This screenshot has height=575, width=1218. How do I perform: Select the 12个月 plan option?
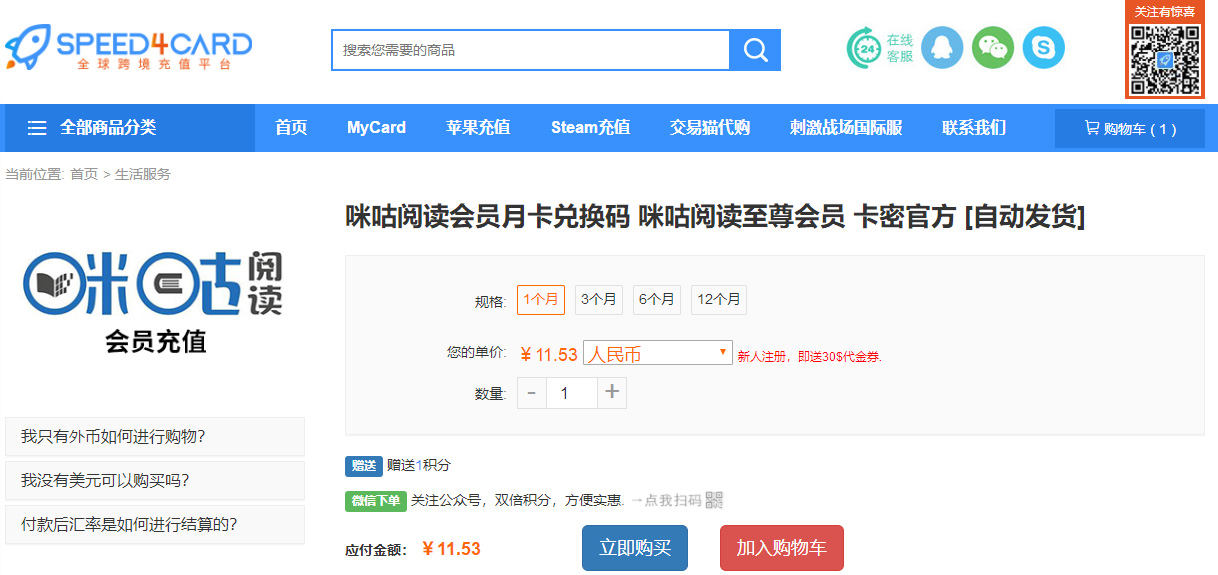coord(719,300)
